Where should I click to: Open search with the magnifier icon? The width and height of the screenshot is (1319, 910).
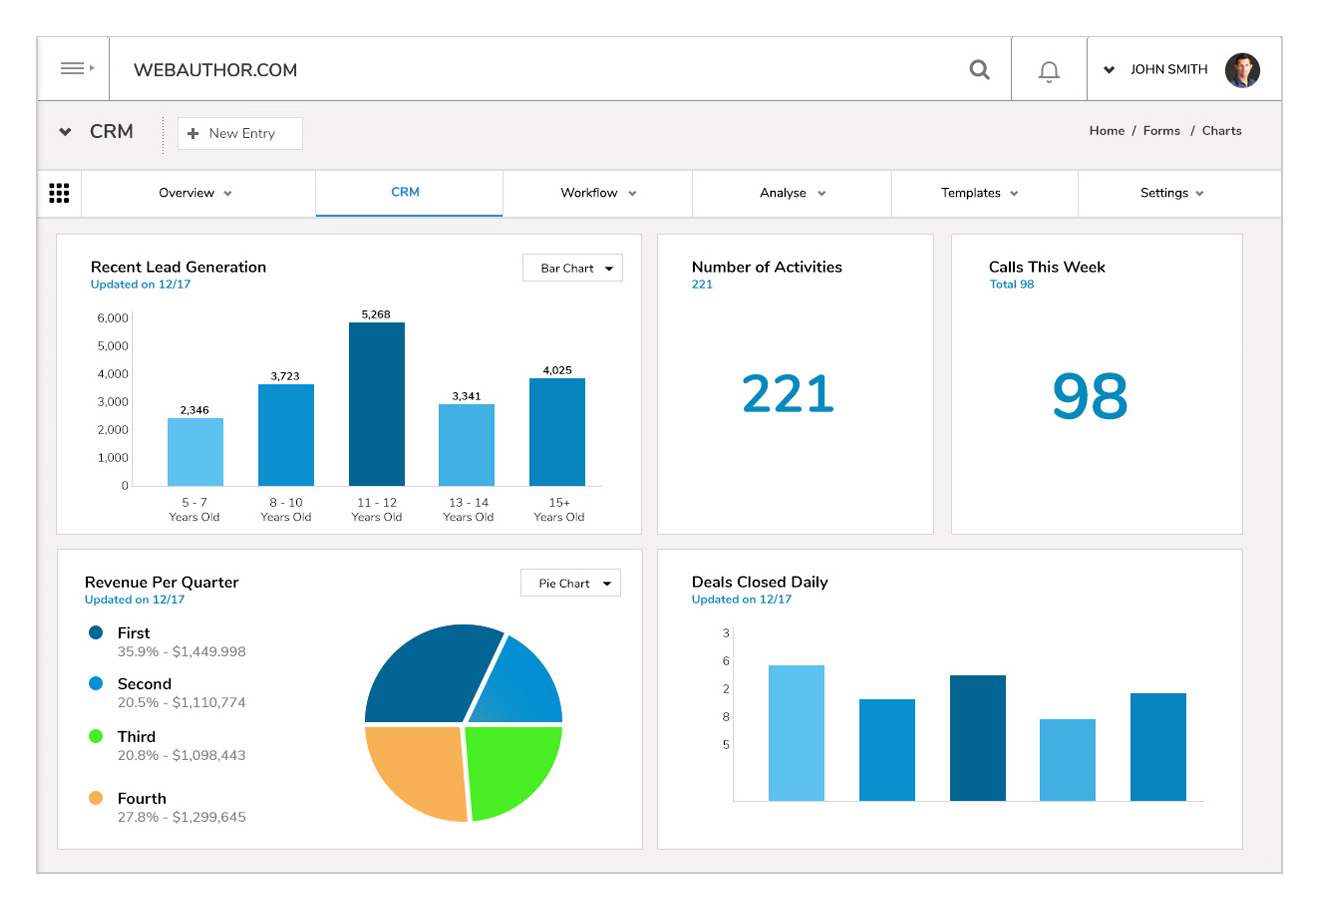pyautogui.click(x=979, y=70)
